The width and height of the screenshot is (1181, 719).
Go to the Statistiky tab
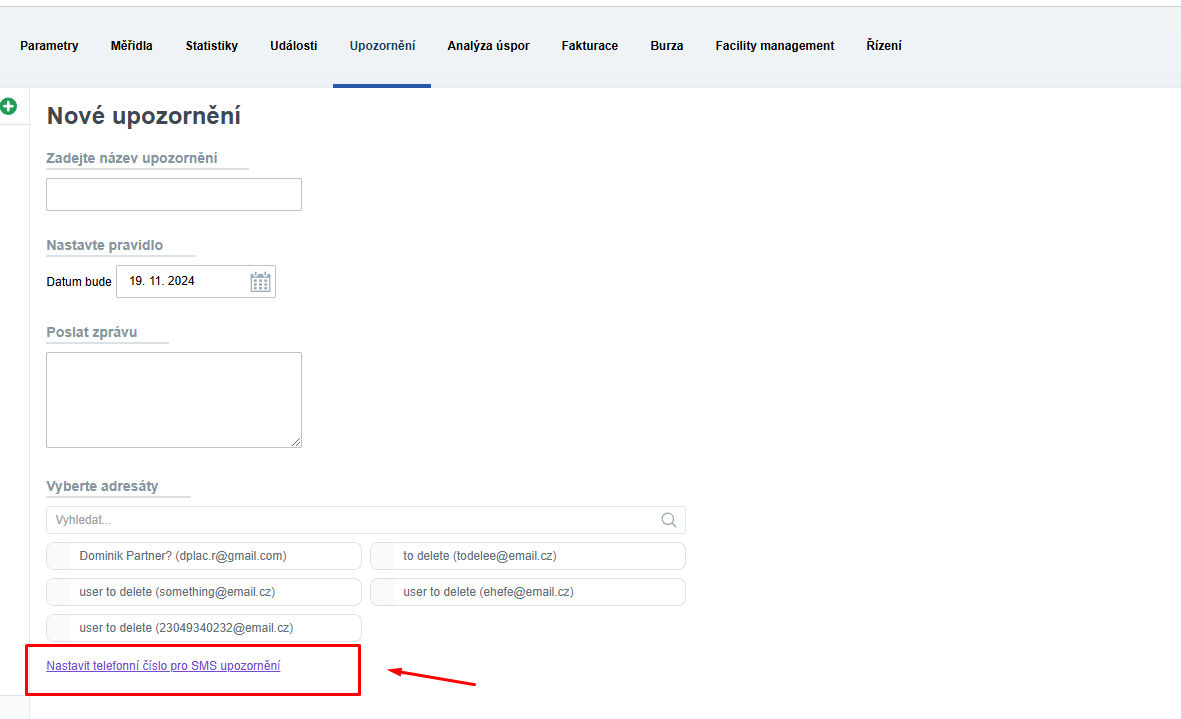click(211, 46)
